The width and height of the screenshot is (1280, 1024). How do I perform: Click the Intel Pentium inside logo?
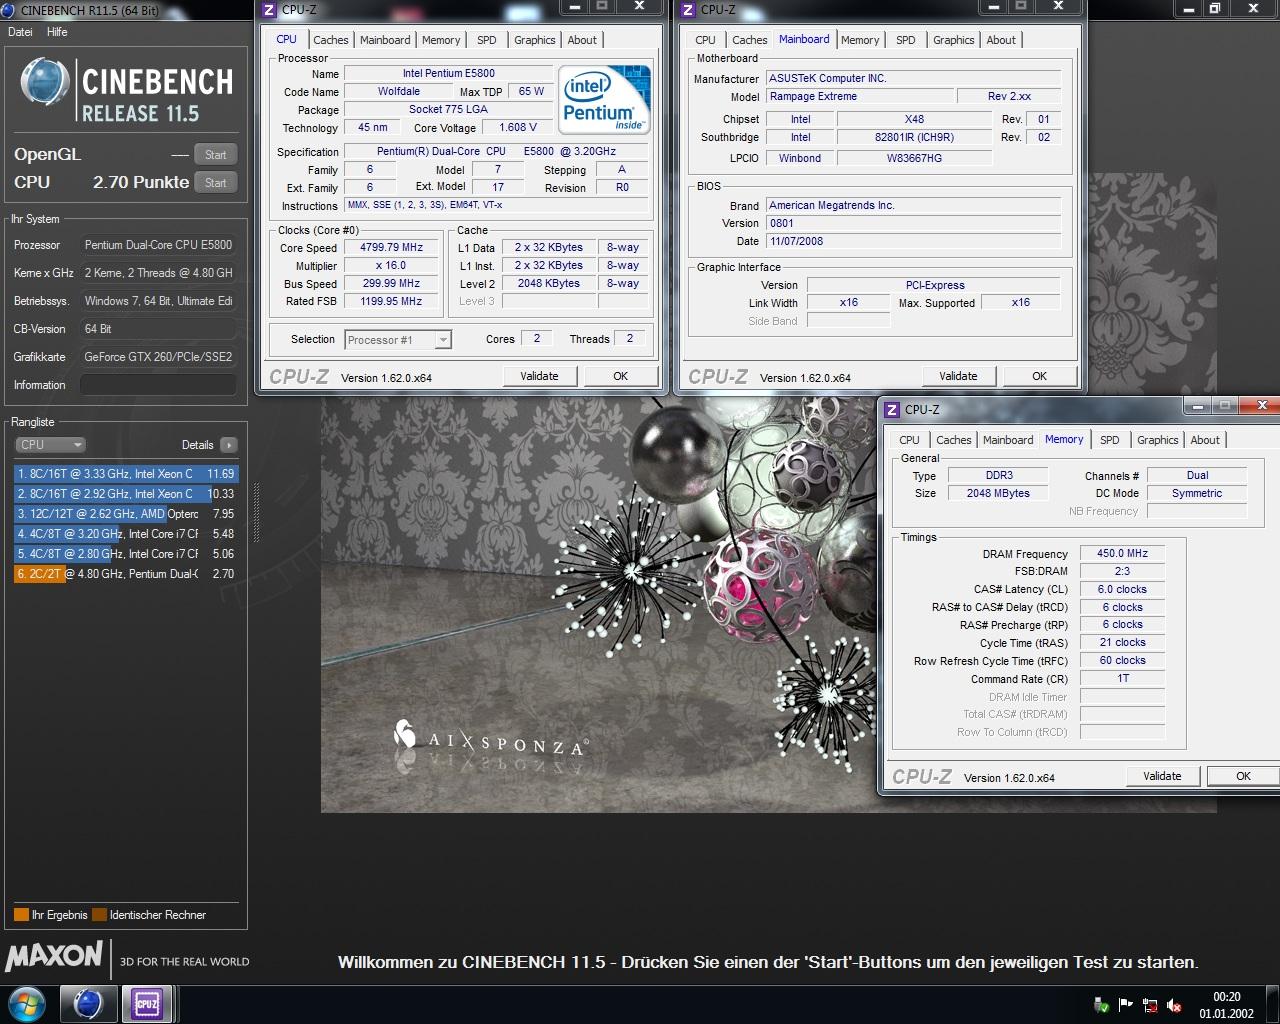pyautogui.click(x=604, y=100)
